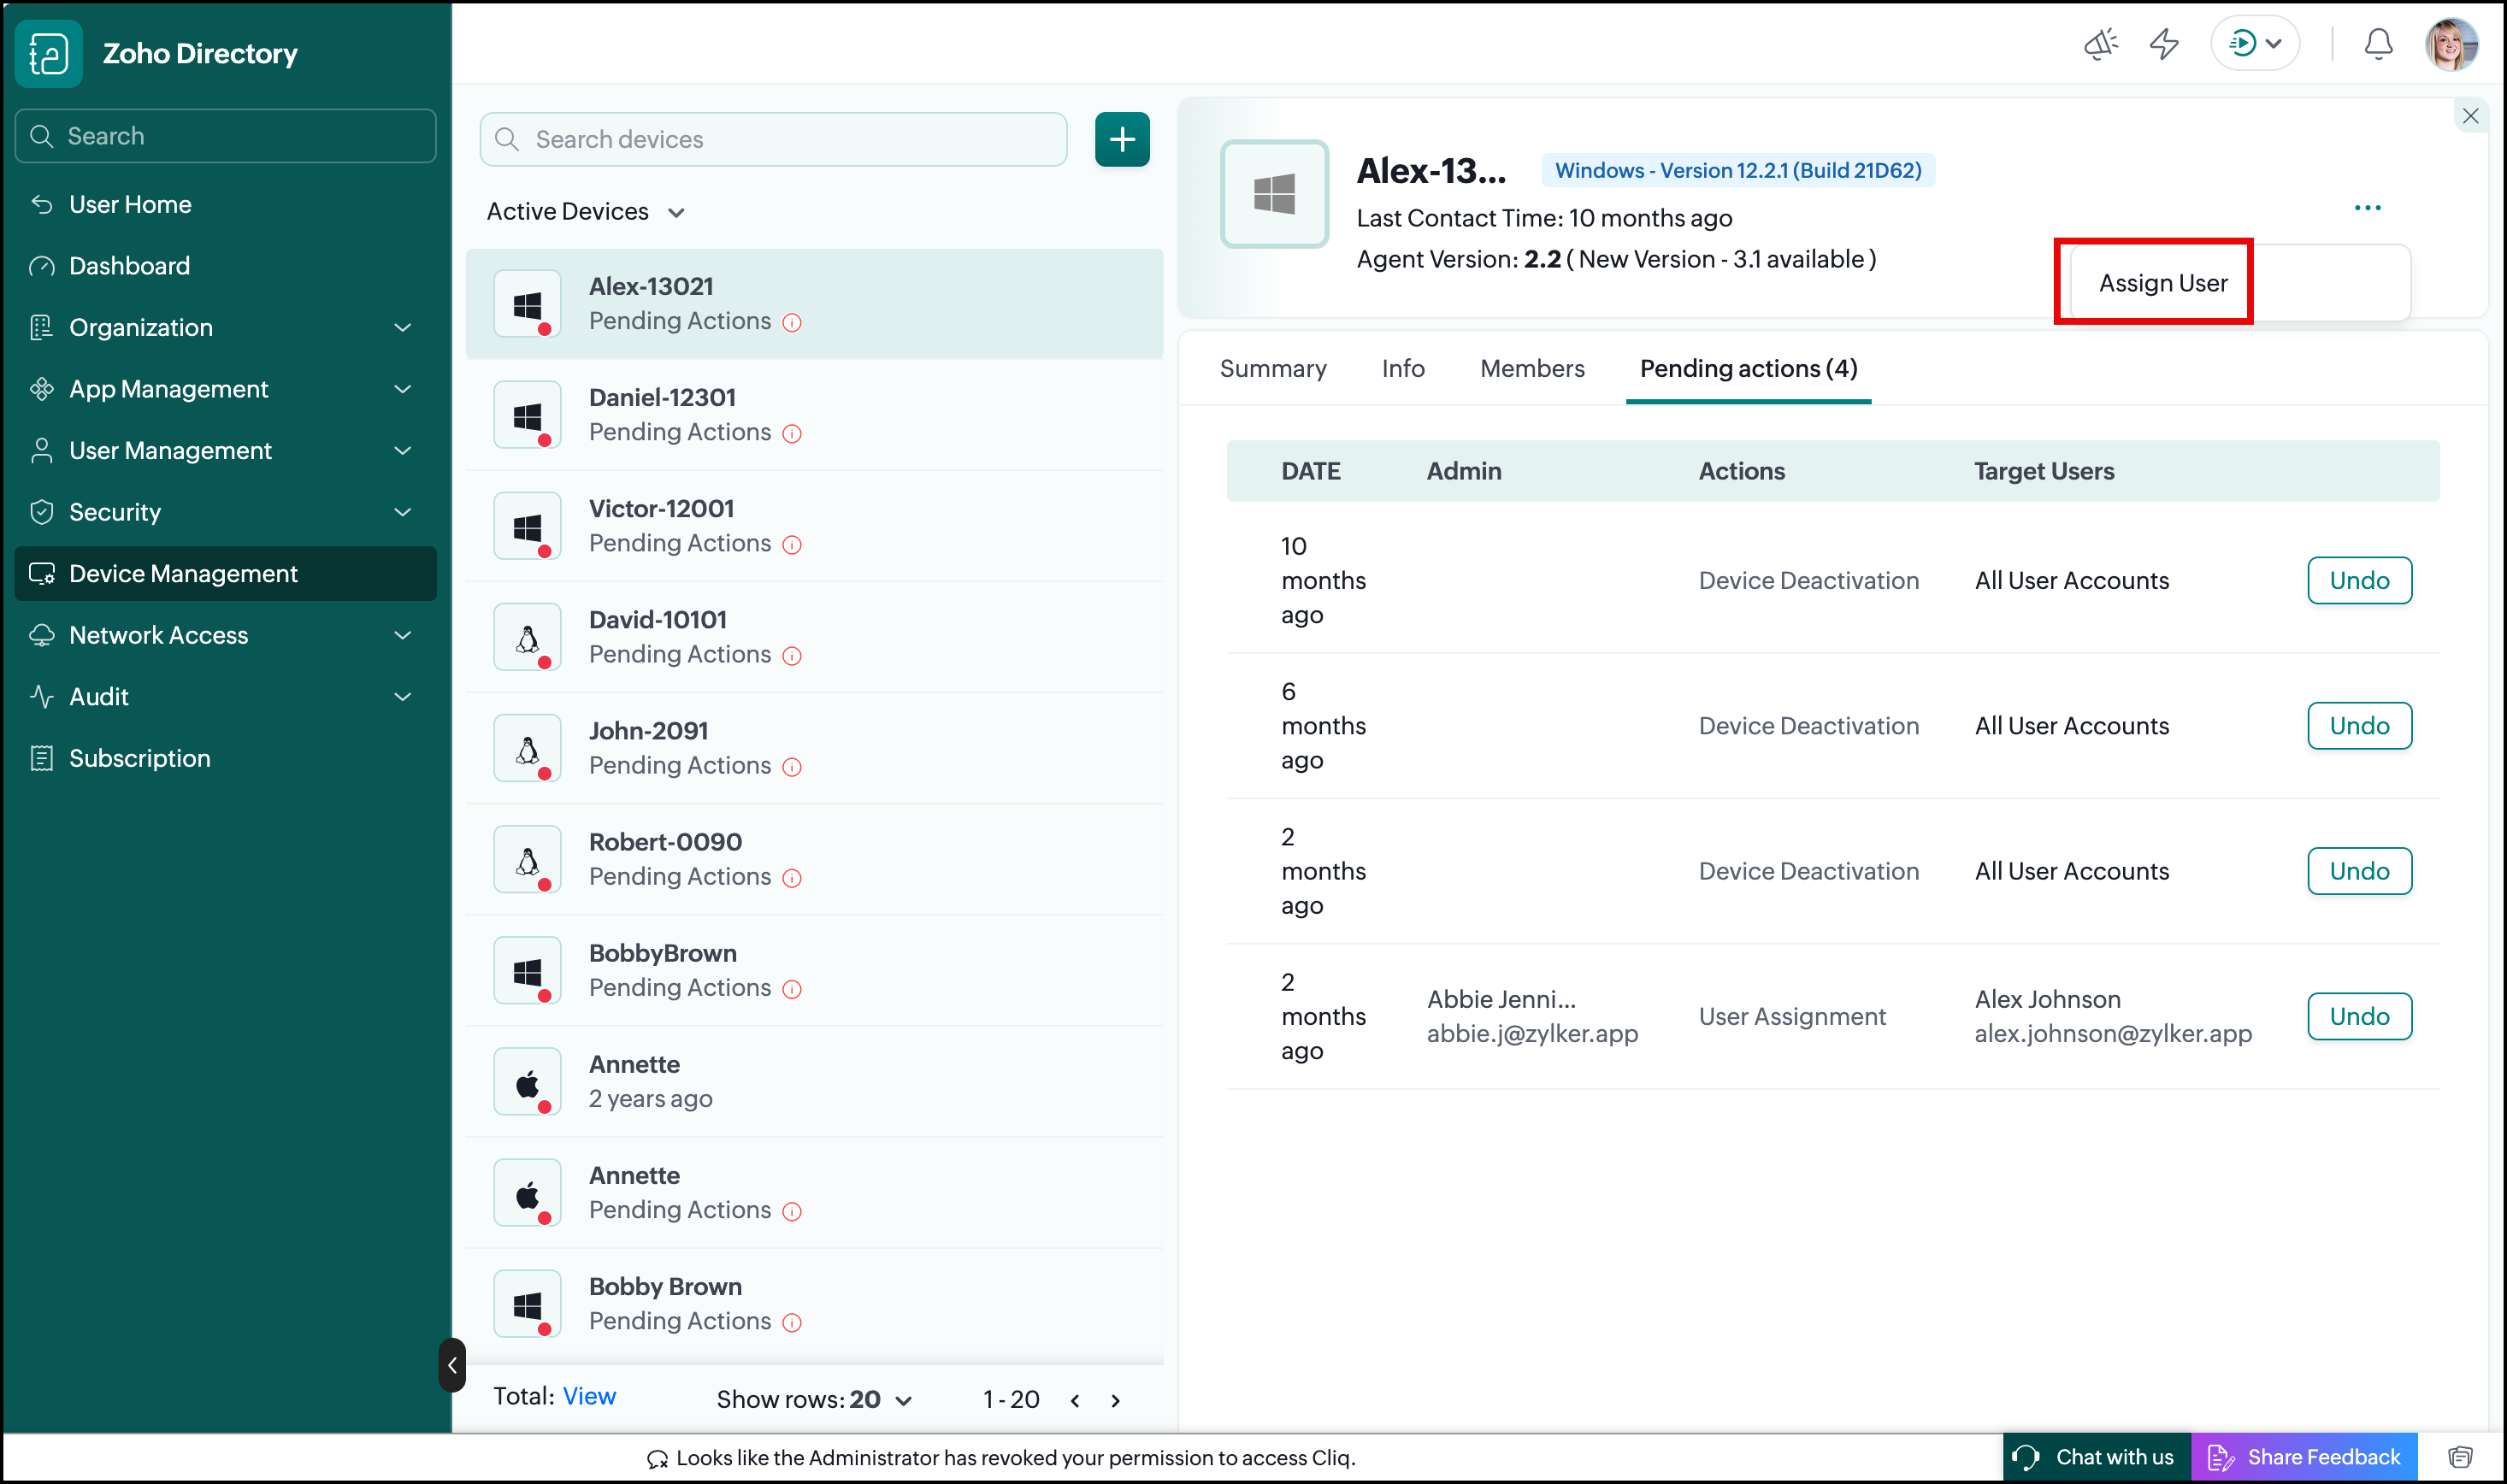Switch to the Summary tab
The width and height of the screenshot is (2507, 1484).
pyautogui.click(x=1272, y=368)
